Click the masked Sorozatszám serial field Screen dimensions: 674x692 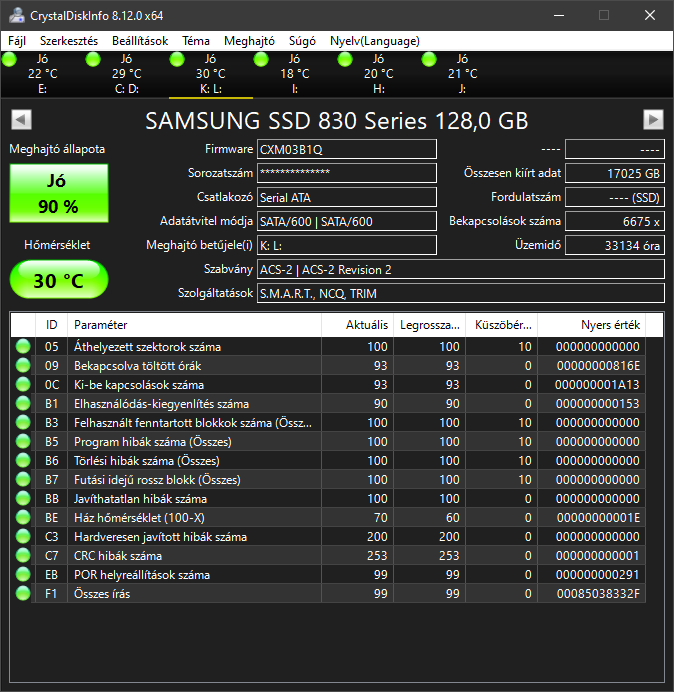point(347,173)
